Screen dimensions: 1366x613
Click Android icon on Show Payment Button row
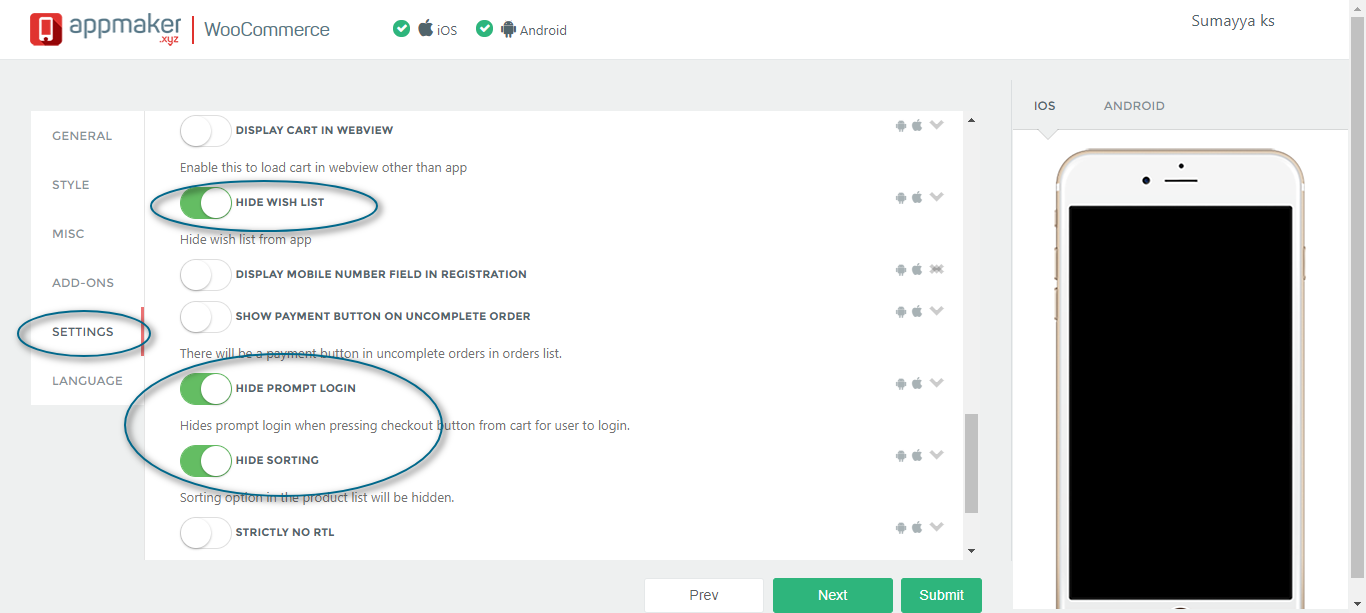(901, 312)
